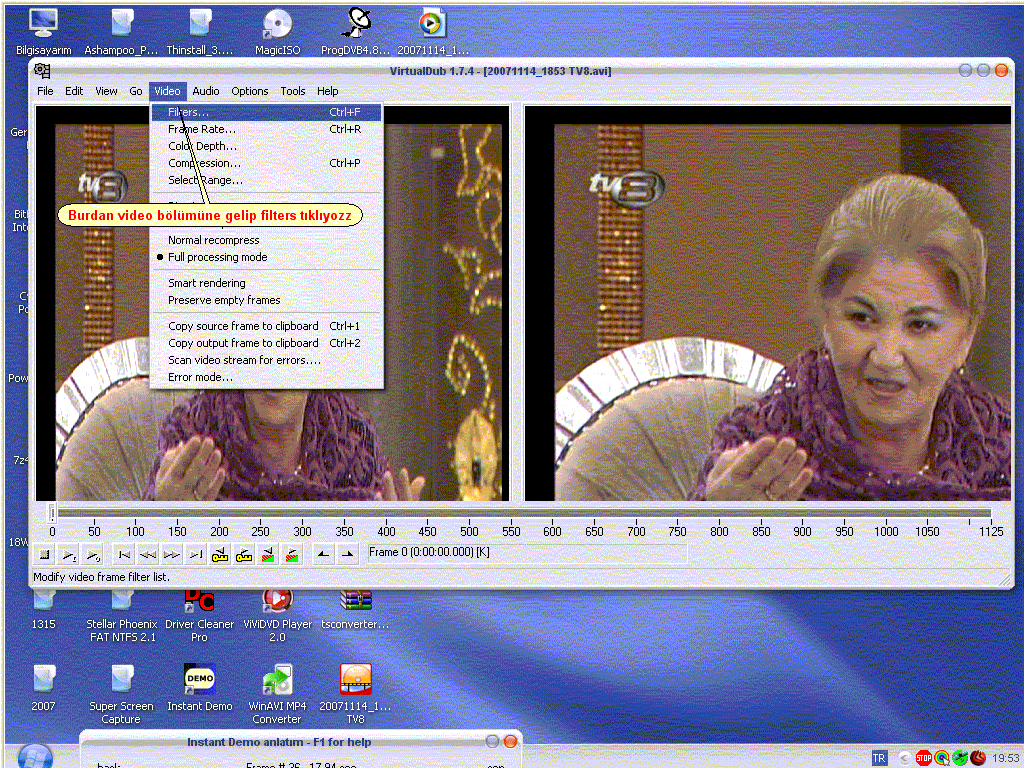Click the system clock showing 19:53

pos(1006,758)
